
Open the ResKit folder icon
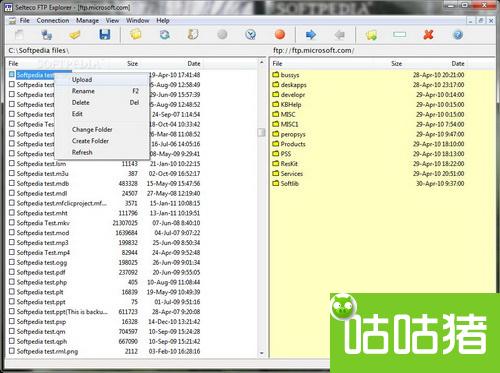click(x=276, y=164)
